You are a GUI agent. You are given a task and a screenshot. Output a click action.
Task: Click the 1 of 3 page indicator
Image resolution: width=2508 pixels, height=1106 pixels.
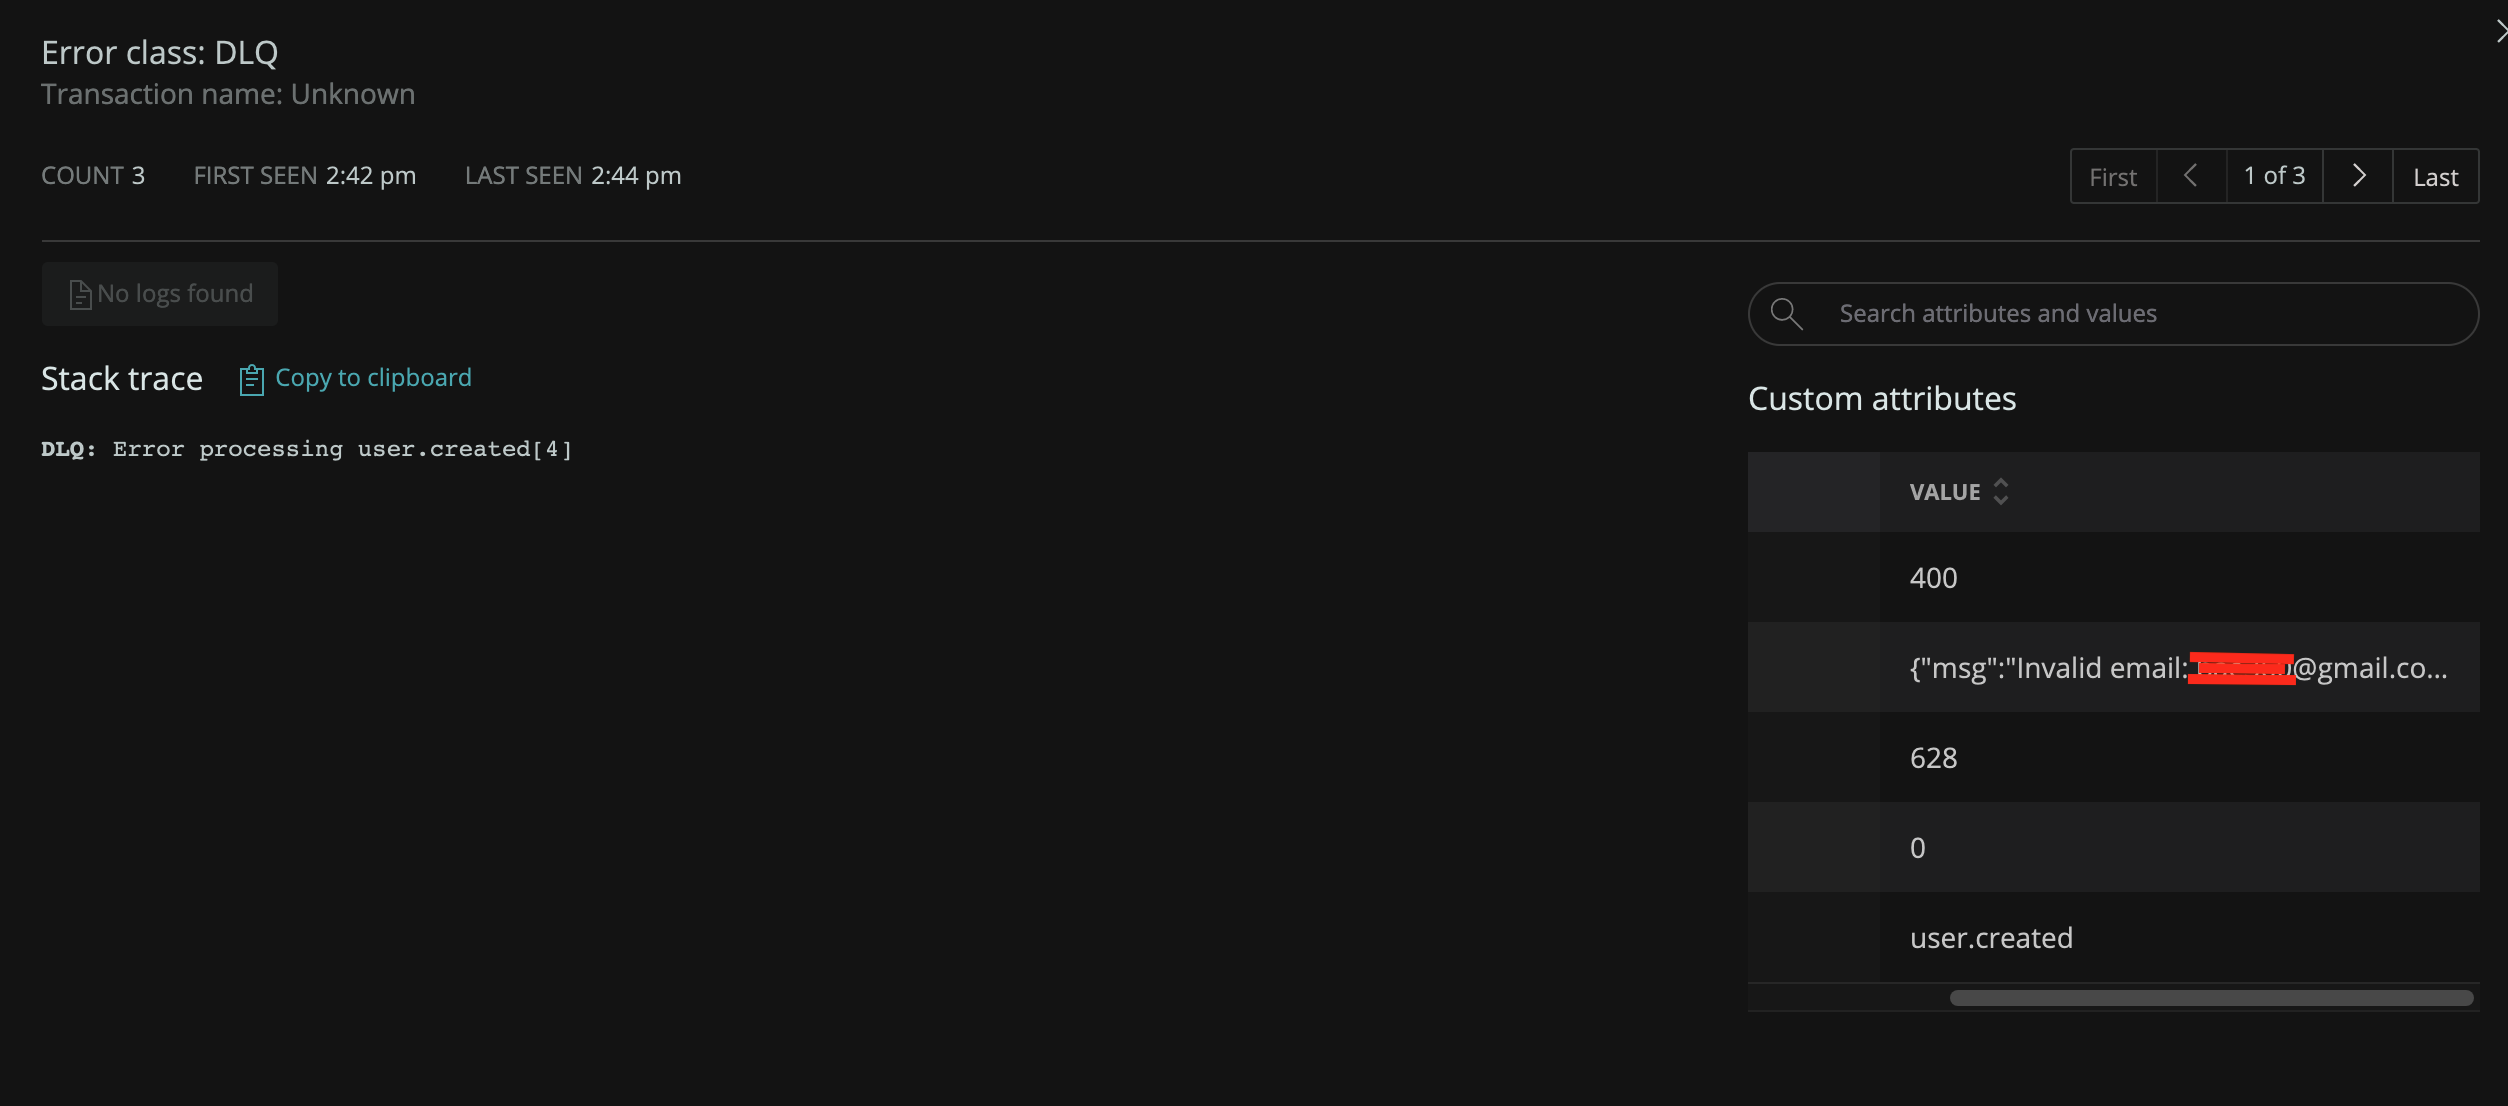coord(2274,176)
